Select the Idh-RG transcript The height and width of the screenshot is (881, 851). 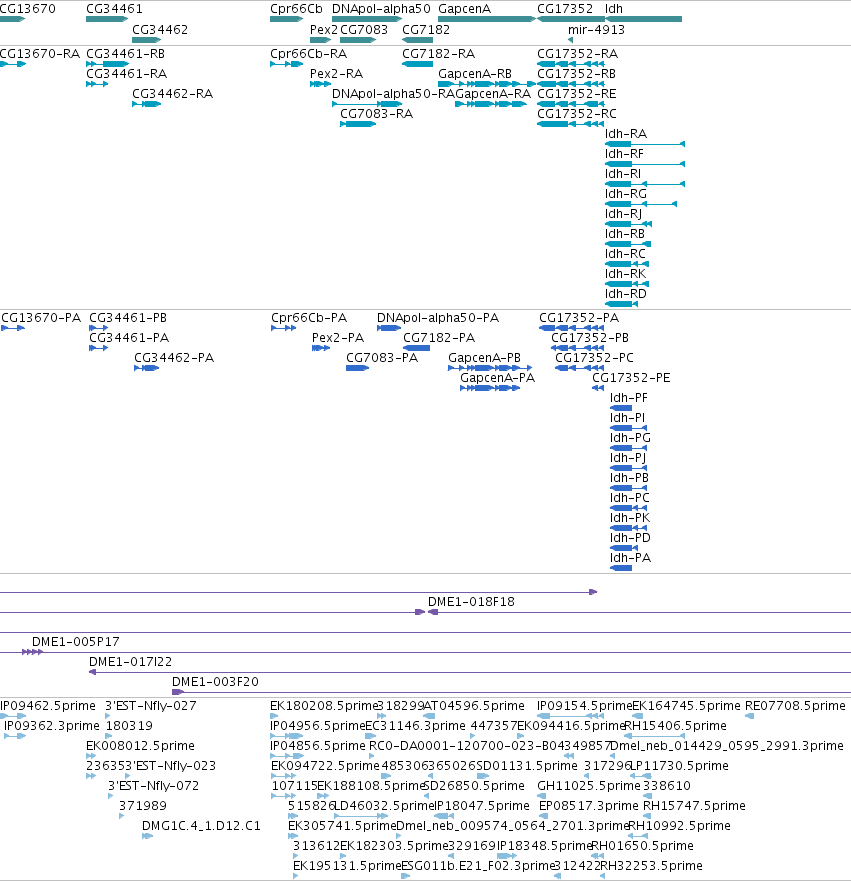[x=626, y=194]
